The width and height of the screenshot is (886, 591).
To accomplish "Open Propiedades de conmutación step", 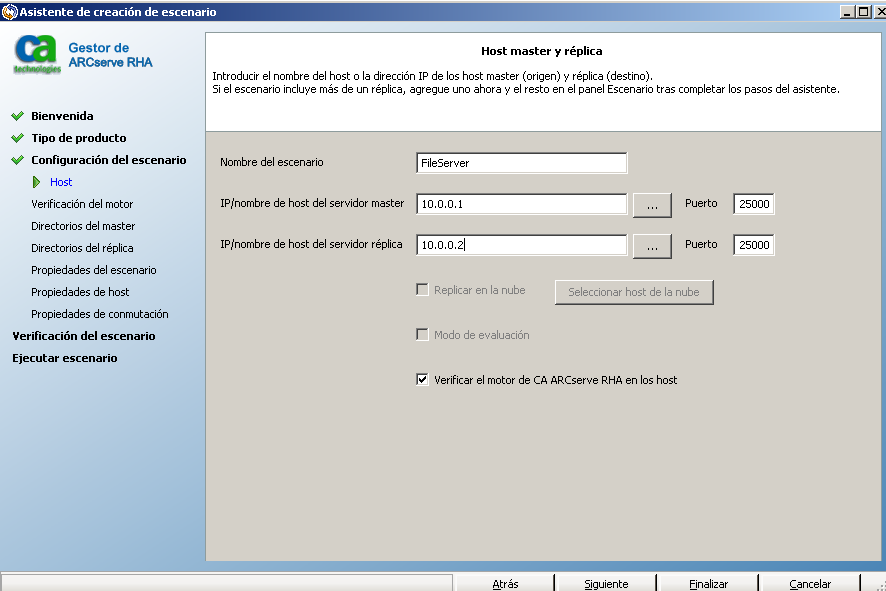I will point(99,314).
